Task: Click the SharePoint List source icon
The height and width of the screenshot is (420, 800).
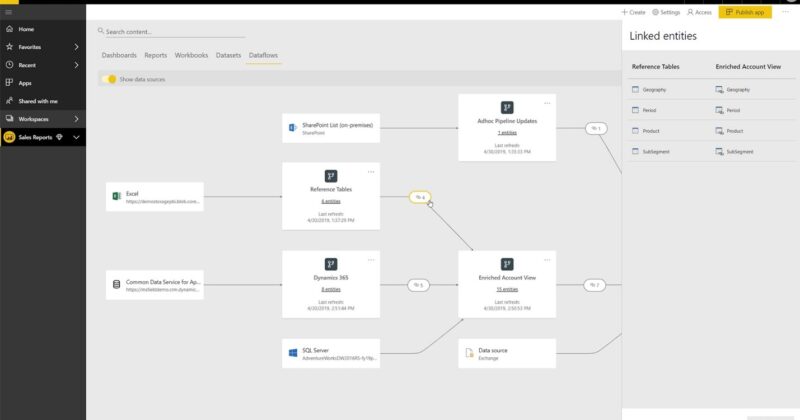Action: [293, 128]
